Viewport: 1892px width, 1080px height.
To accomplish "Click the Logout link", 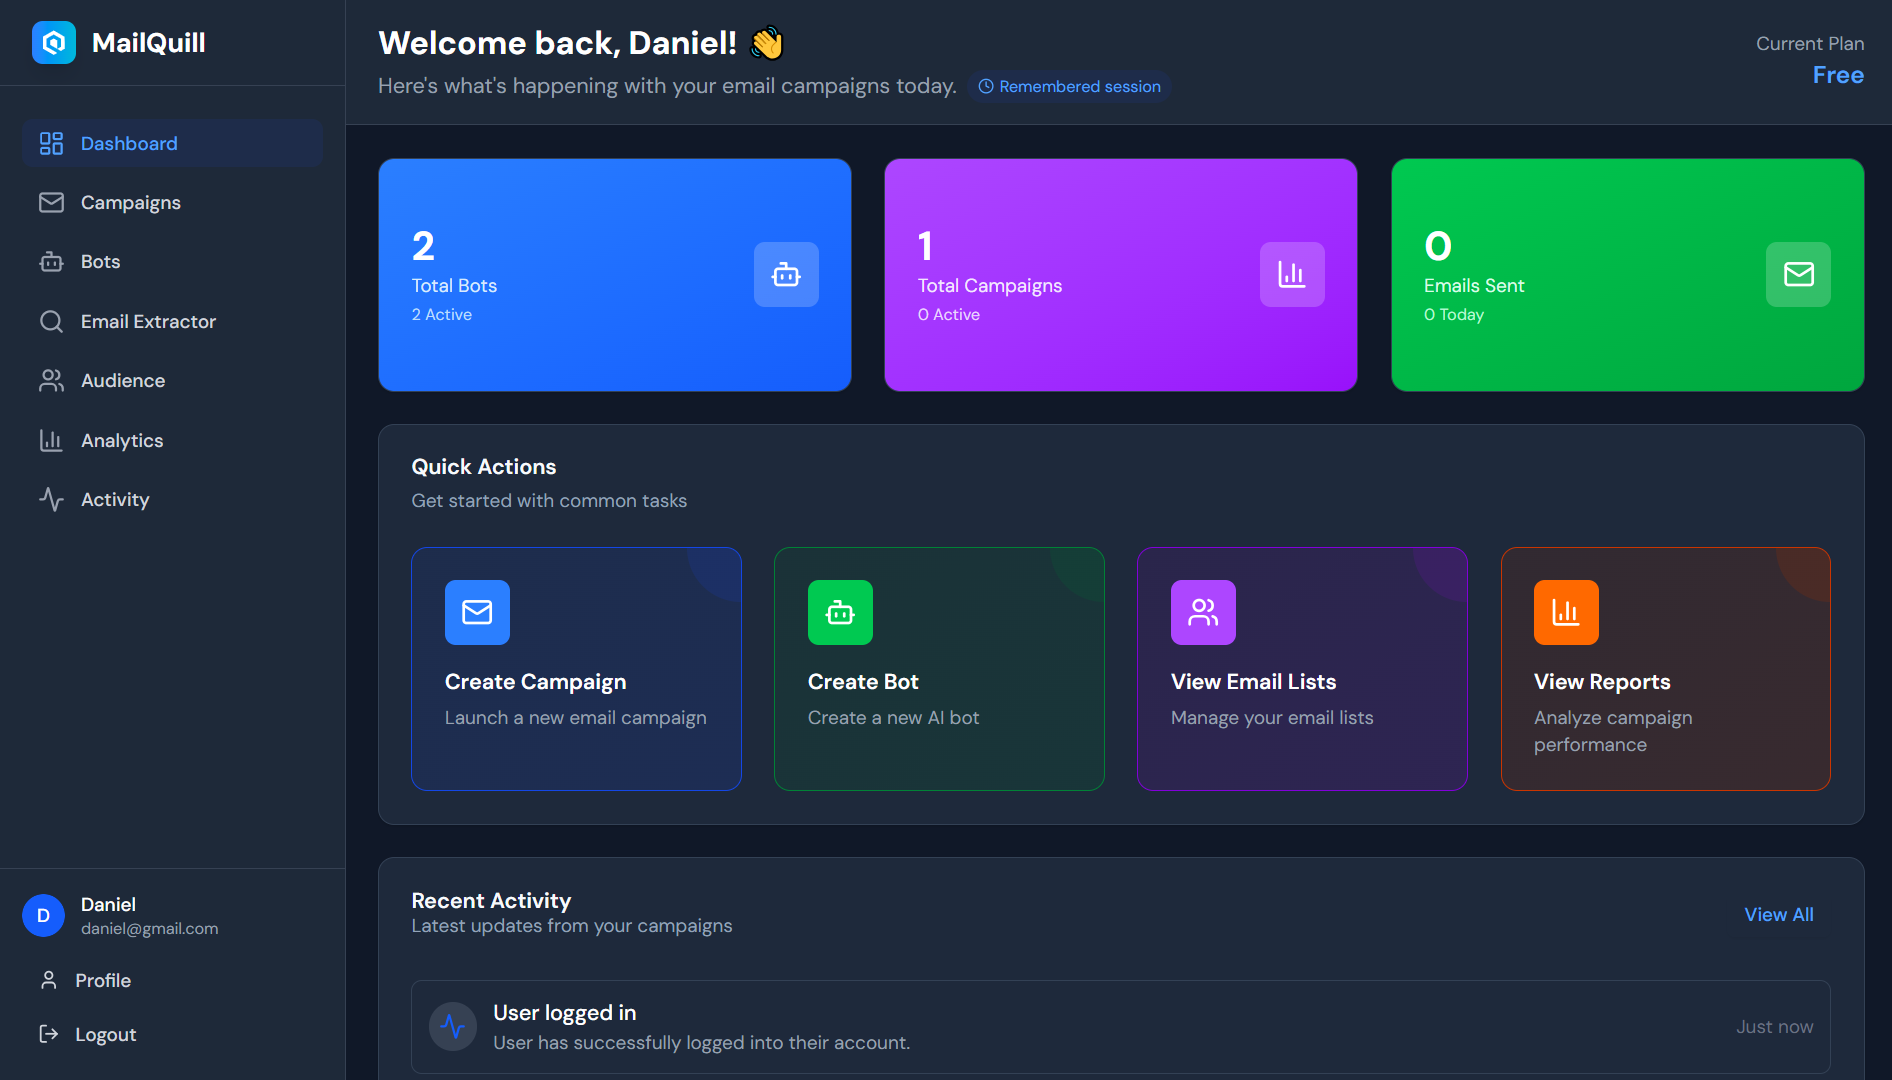I will [106, 1034].
